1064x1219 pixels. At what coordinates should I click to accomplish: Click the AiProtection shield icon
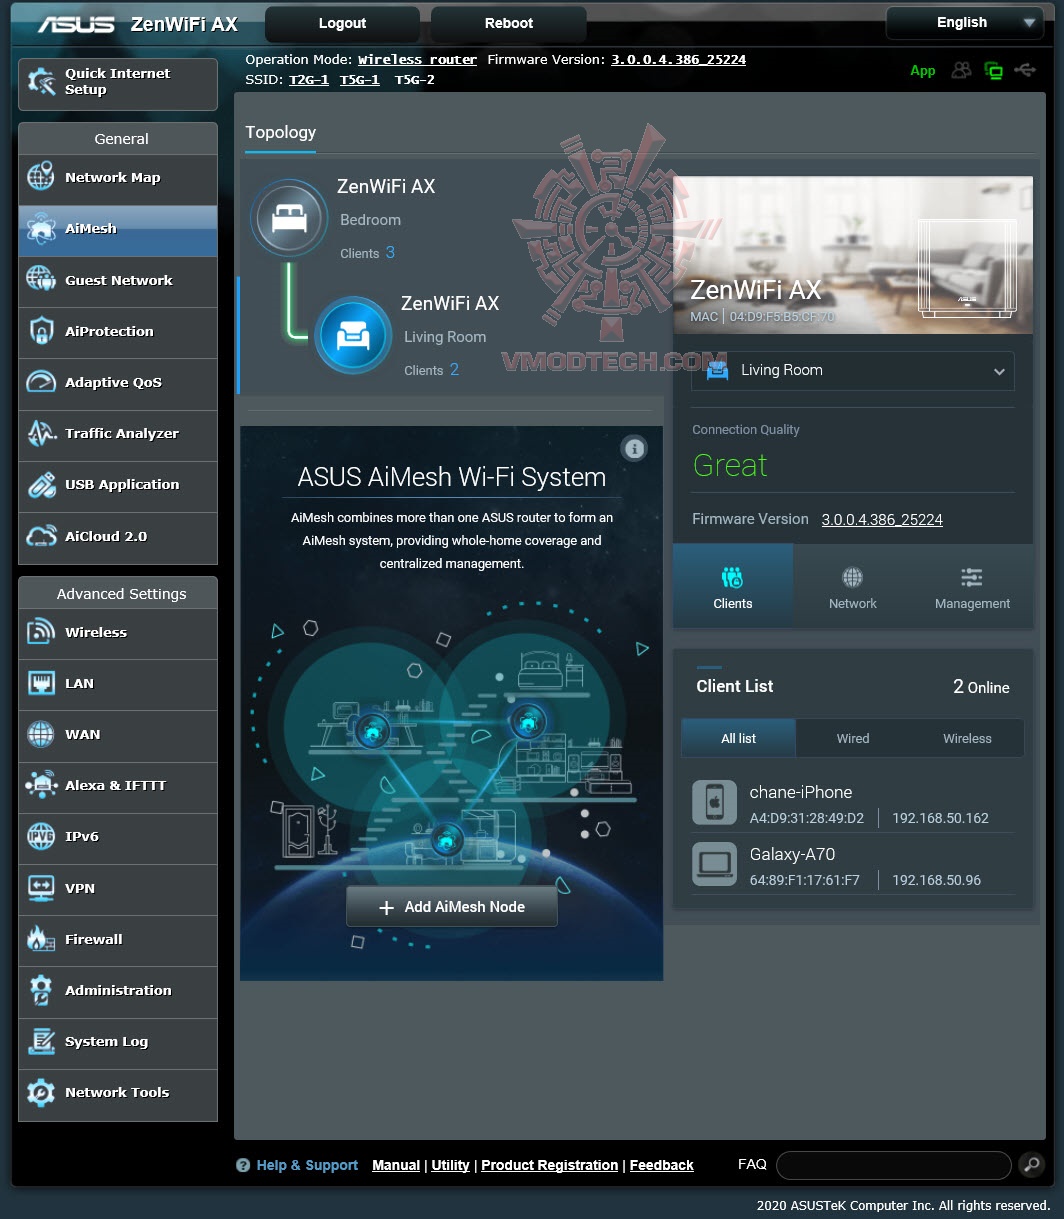point(41,331)
